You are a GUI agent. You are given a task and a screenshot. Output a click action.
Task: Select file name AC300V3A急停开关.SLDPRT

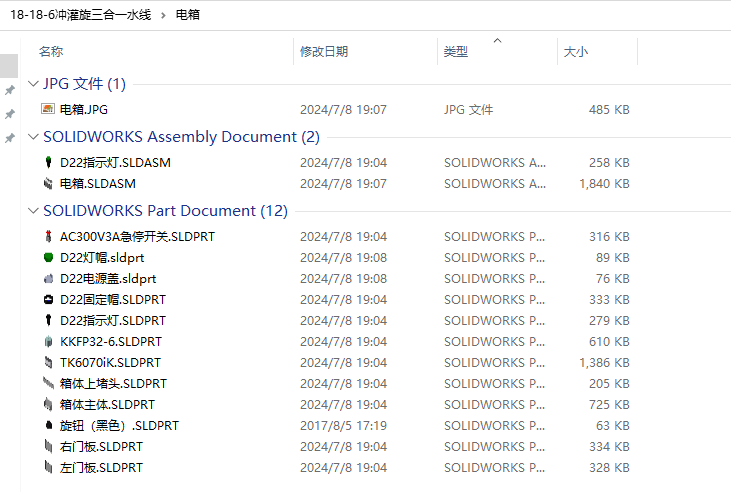click(138, 236)
